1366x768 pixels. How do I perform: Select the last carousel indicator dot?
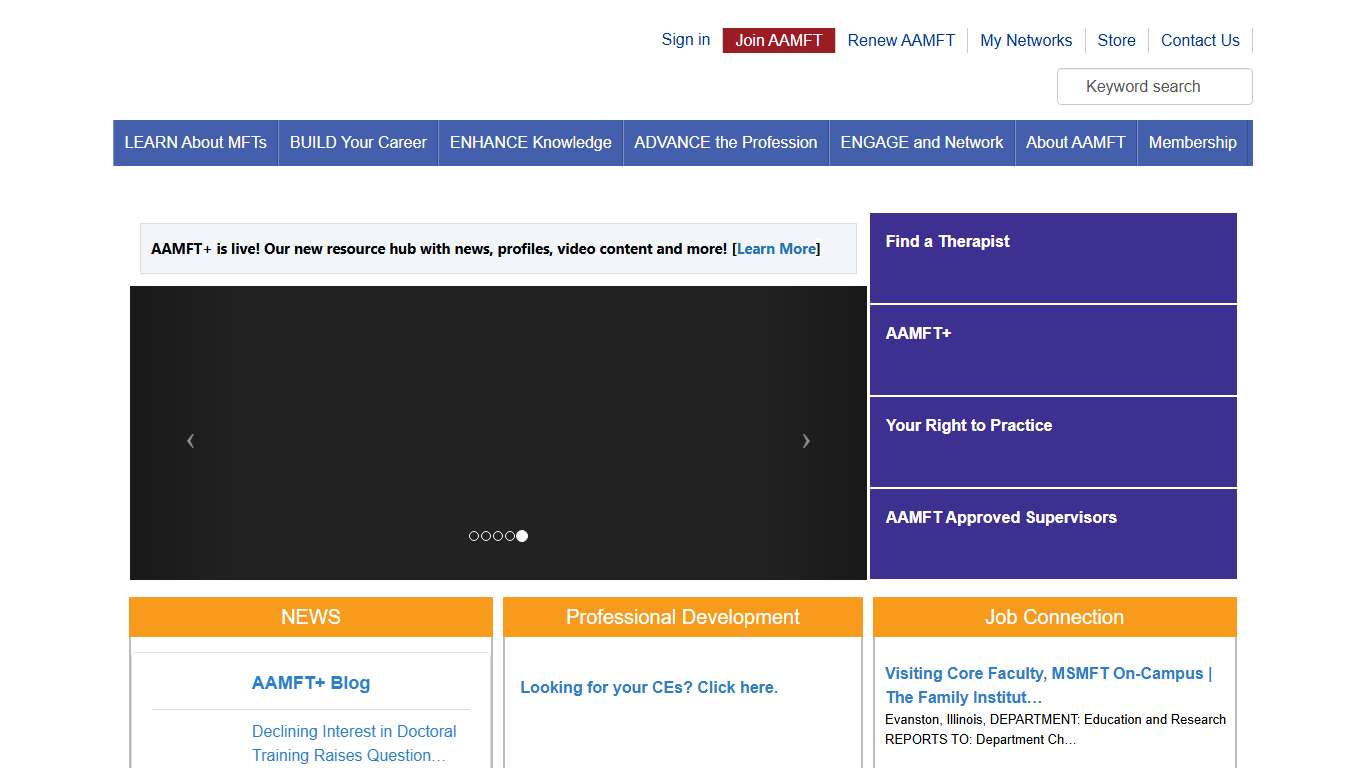point(521,536)
